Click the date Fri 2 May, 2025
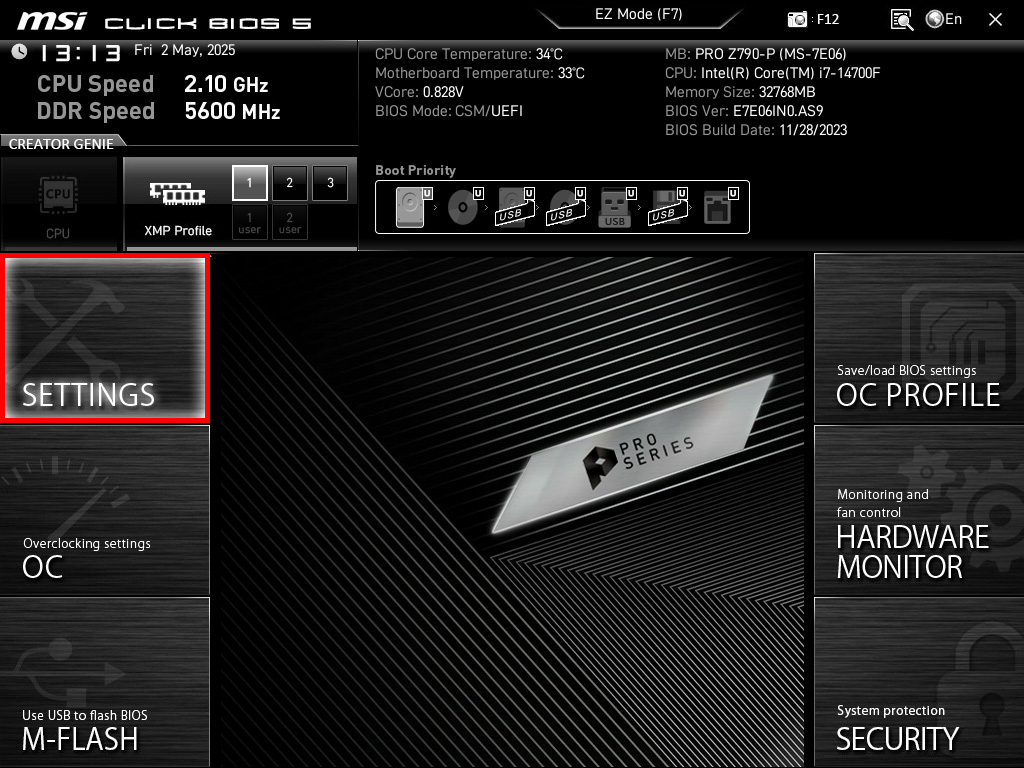This screenshot has height=768, width=1024. tap(185, 50)
